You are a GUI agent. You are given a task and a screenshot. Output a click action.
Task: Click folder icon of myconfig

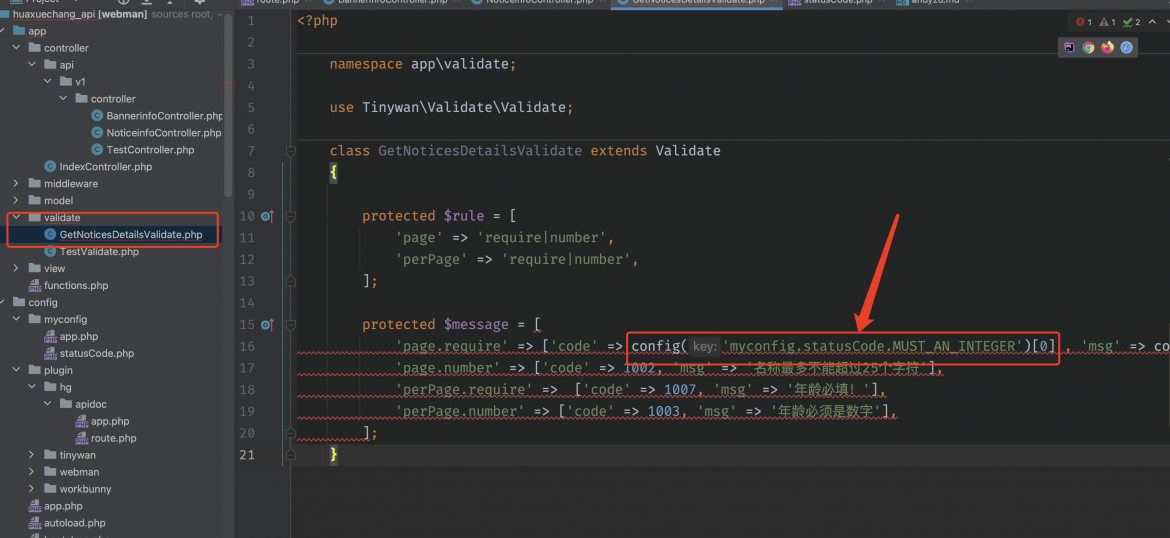(34, 319)
